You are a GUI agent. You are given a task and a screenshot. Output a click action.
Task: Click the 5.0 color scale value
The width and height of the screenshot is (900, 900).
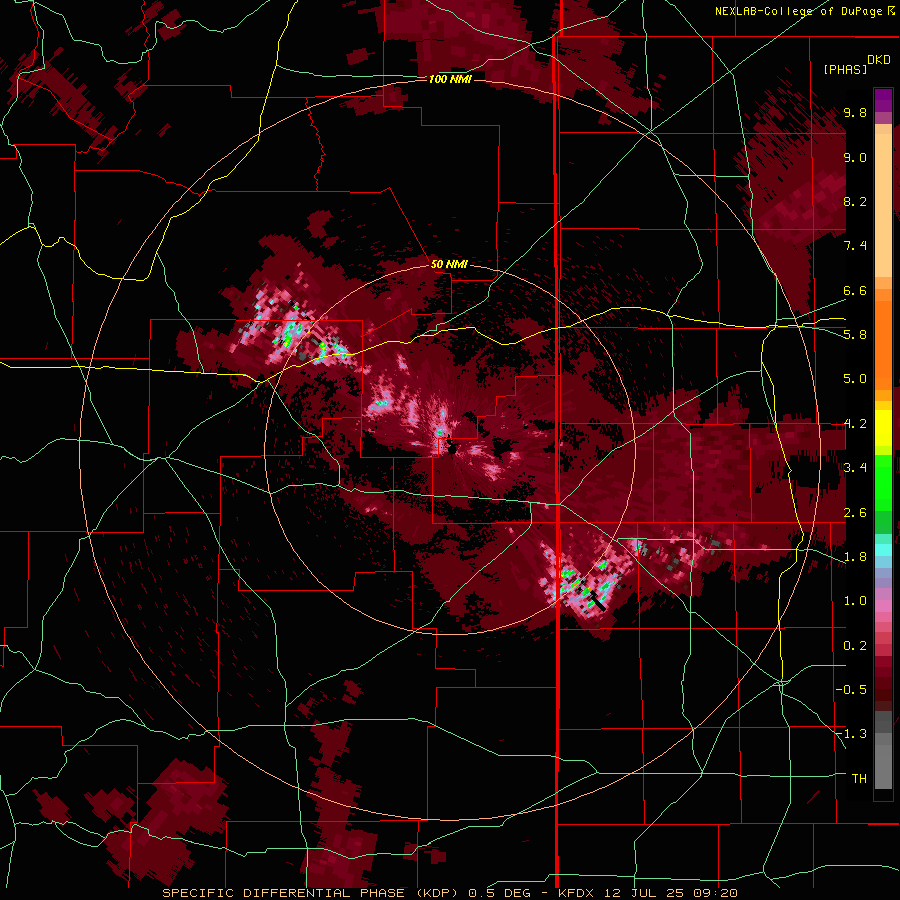[x=855, y=379]
